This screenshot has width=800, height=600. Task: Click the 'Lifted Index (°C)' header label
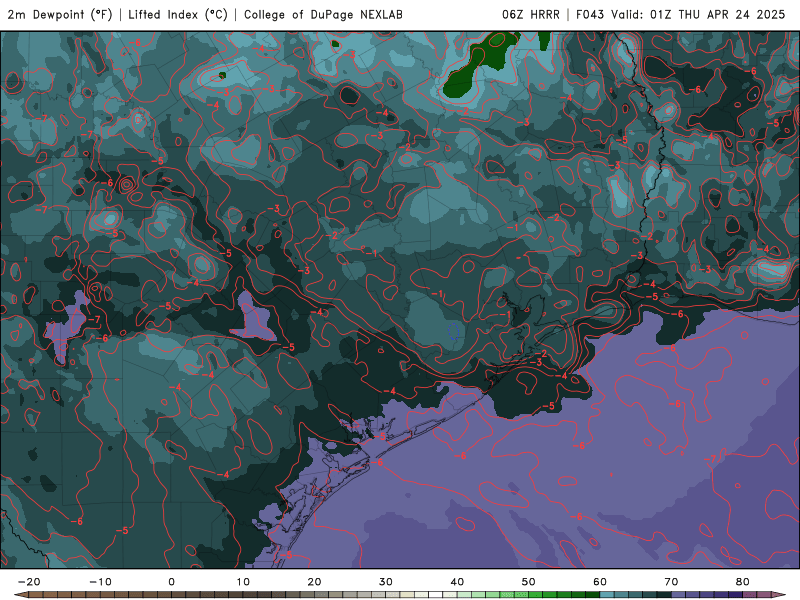(x=178, y=15)
